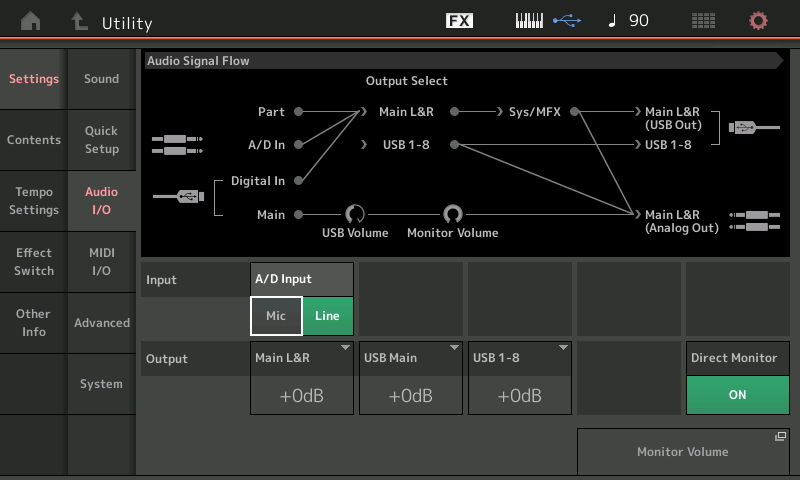Click the Part node in signal flow

point(298,112)
